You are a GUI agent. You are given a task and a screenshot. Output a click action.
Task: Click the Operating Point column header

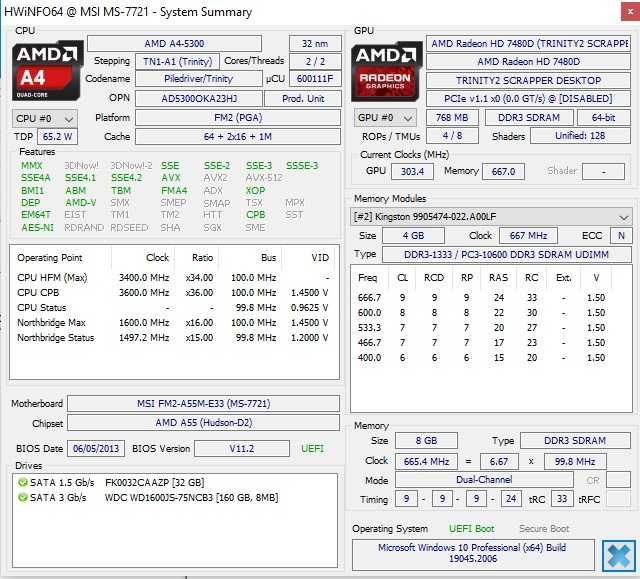pos(50,258)
